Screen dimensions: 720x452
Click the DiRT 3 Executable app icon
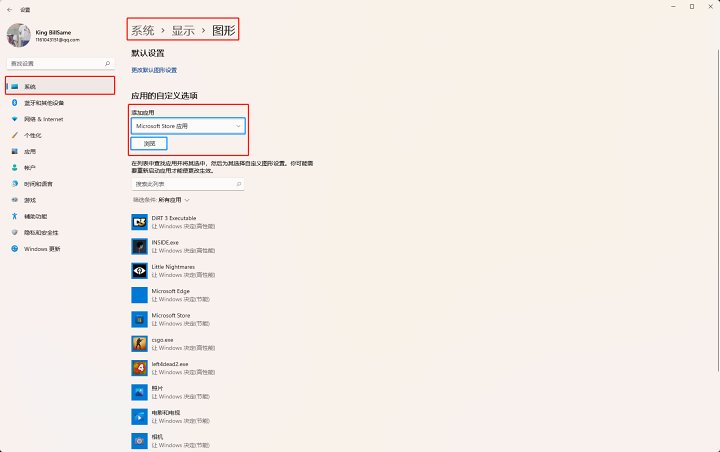point(139,222)
